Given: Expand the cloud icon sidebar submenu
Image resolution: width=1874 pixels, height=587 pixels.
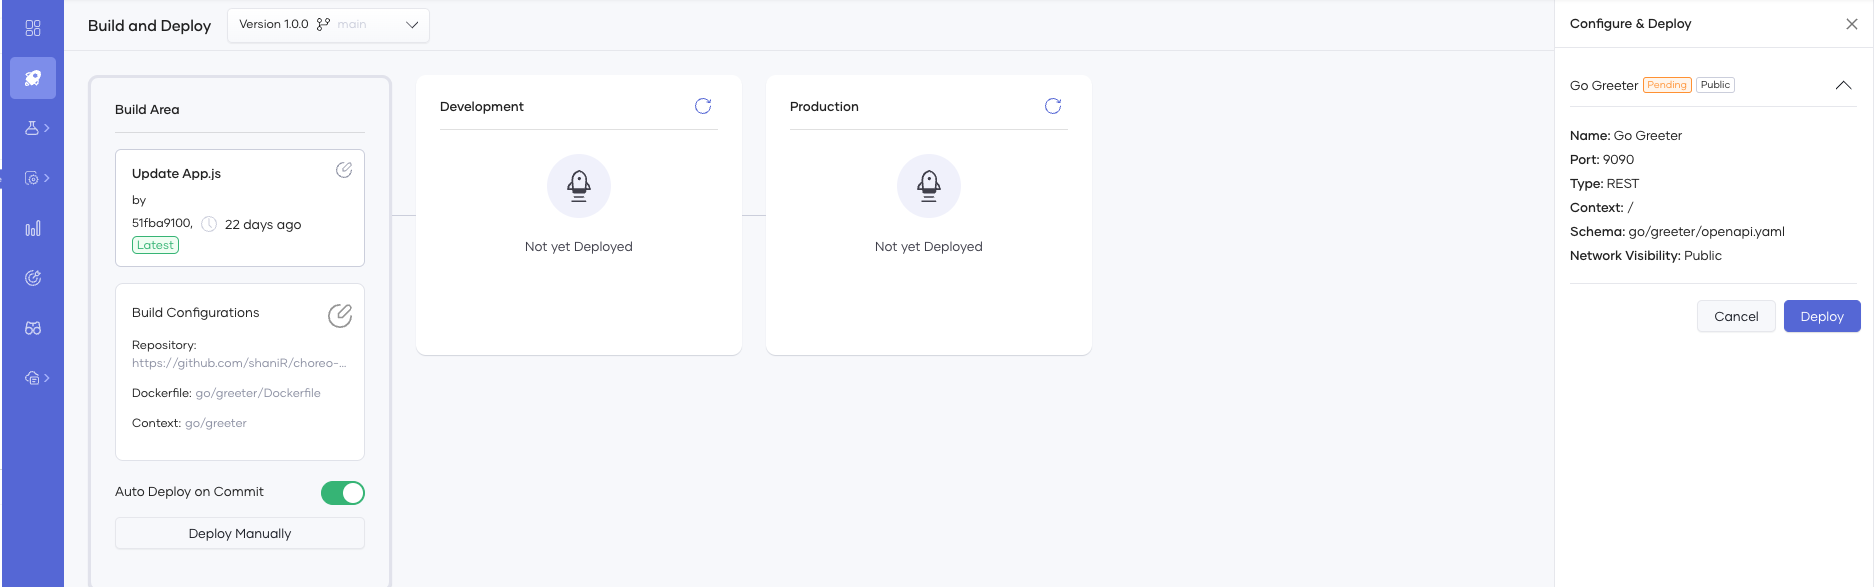Looking at the screenshot, I should 36,378.
